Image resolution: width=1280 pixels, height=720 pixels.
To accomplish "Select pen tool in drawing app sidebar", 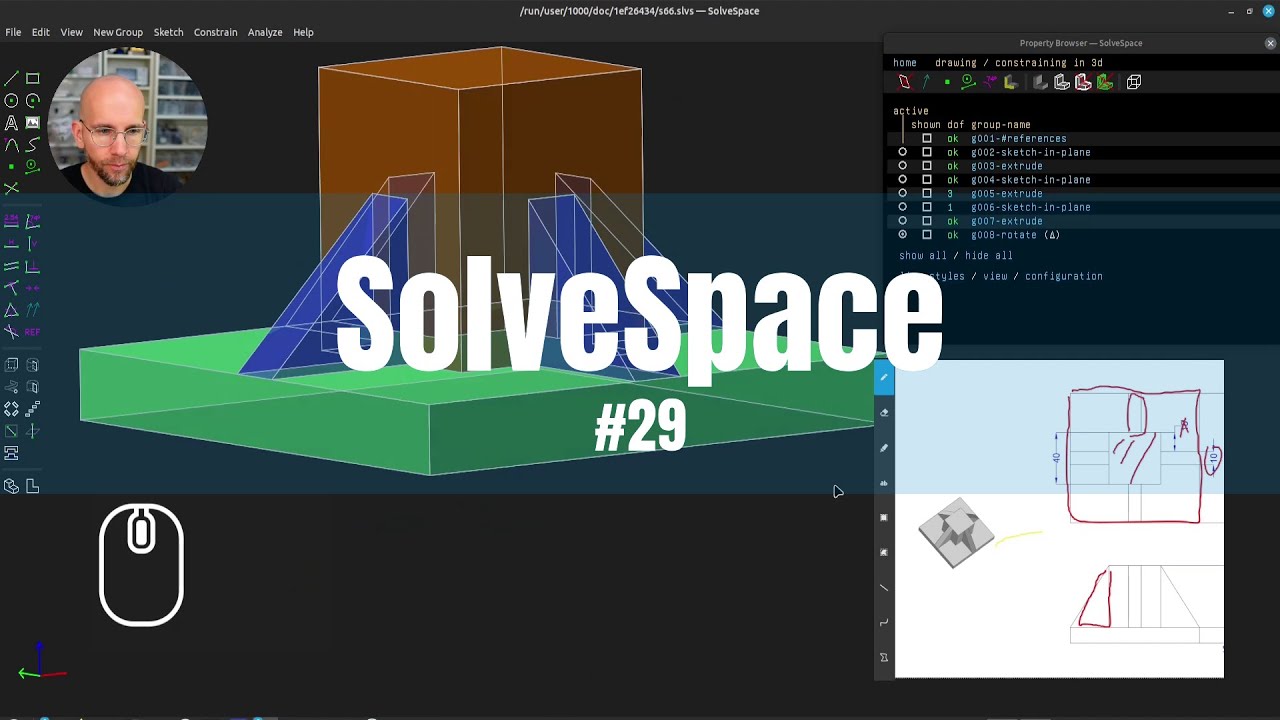I will coord(884,378).
